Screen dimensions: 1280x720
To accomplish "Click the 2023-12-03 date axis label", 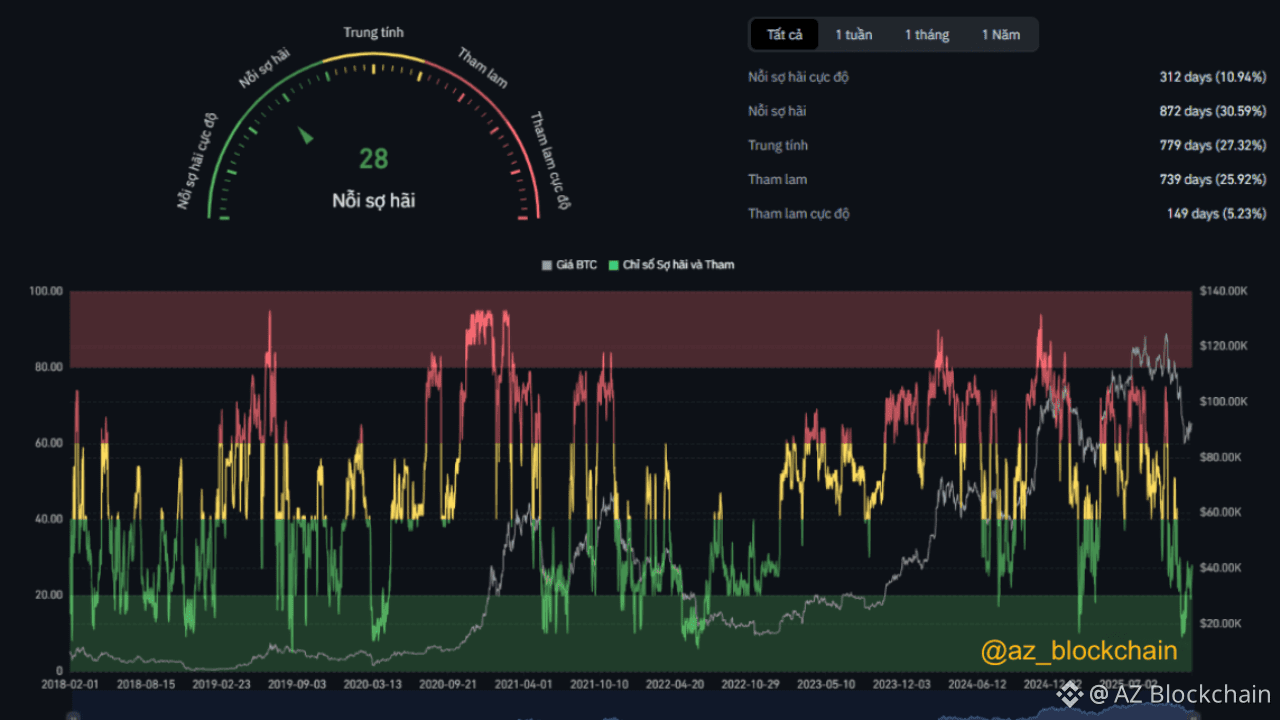I will [901, 685].
